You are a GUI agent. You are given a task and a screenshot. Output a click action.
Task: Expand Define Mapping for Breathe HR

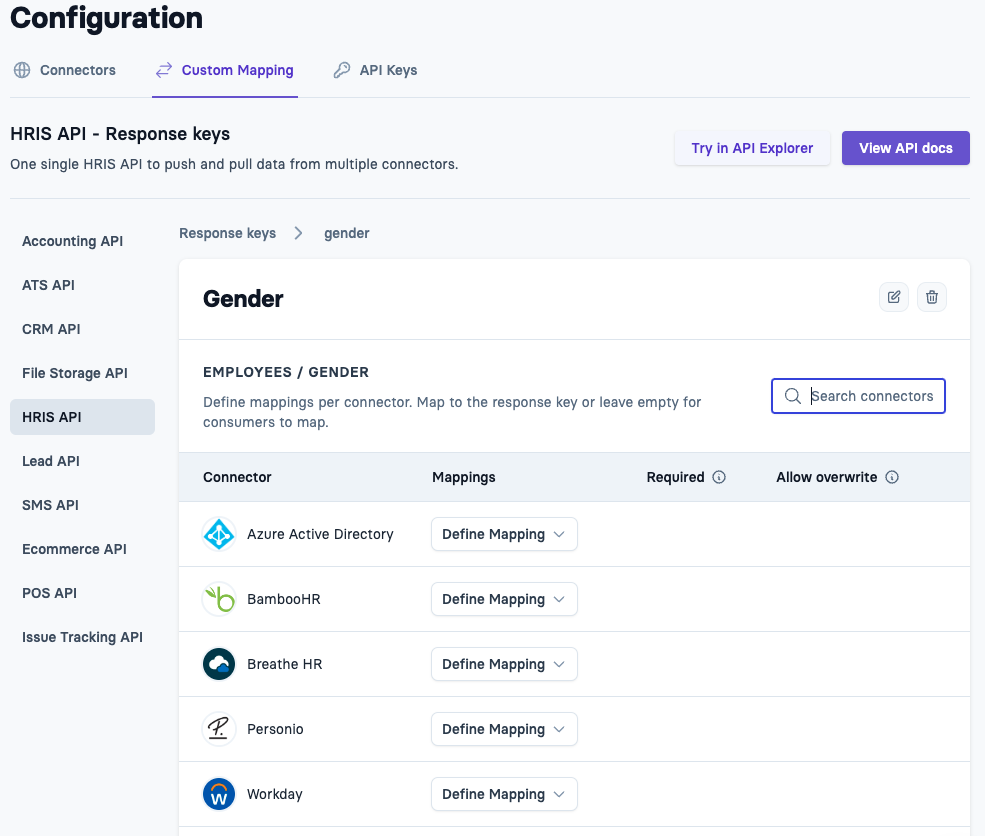click(504, 664)
